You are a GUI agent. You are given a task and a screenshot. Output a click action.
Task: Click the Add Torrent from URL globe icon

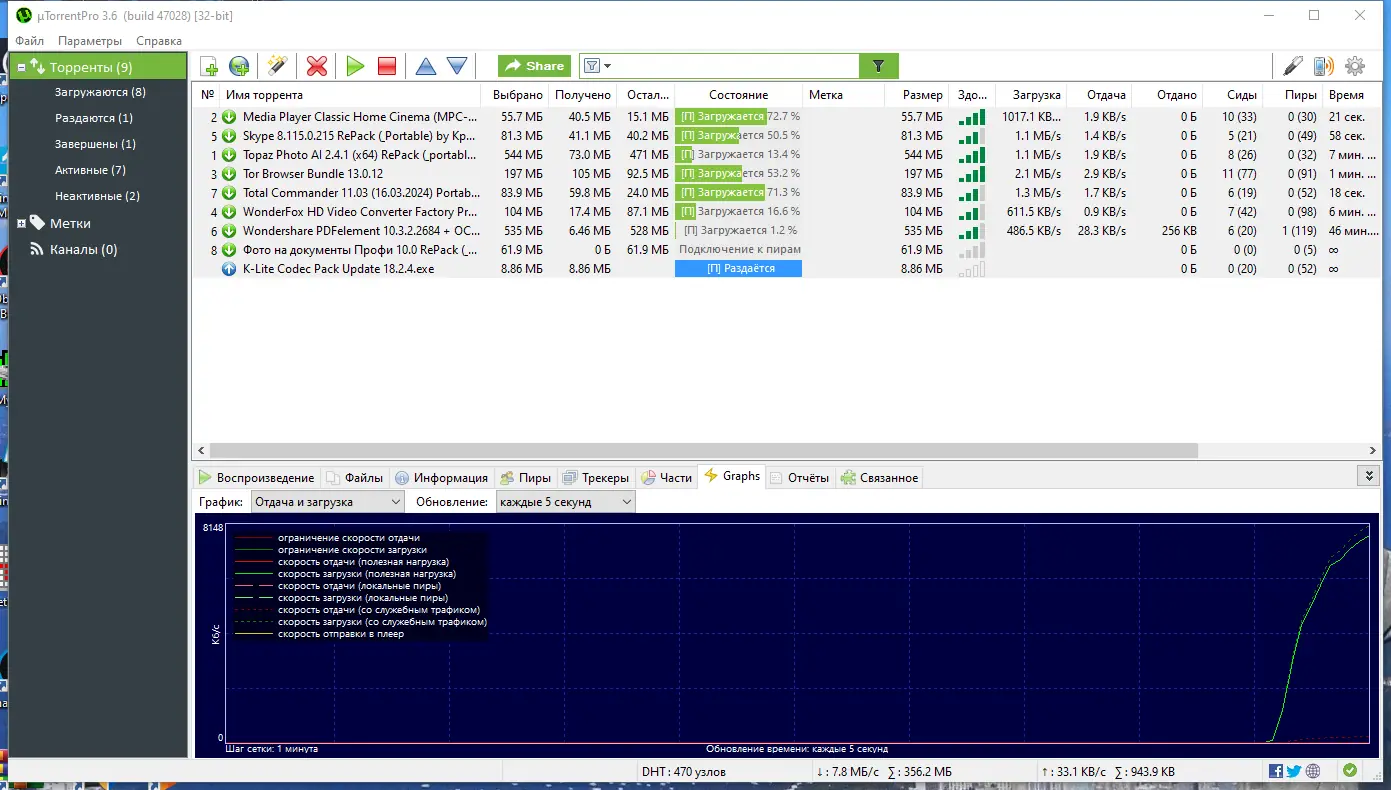239,66
